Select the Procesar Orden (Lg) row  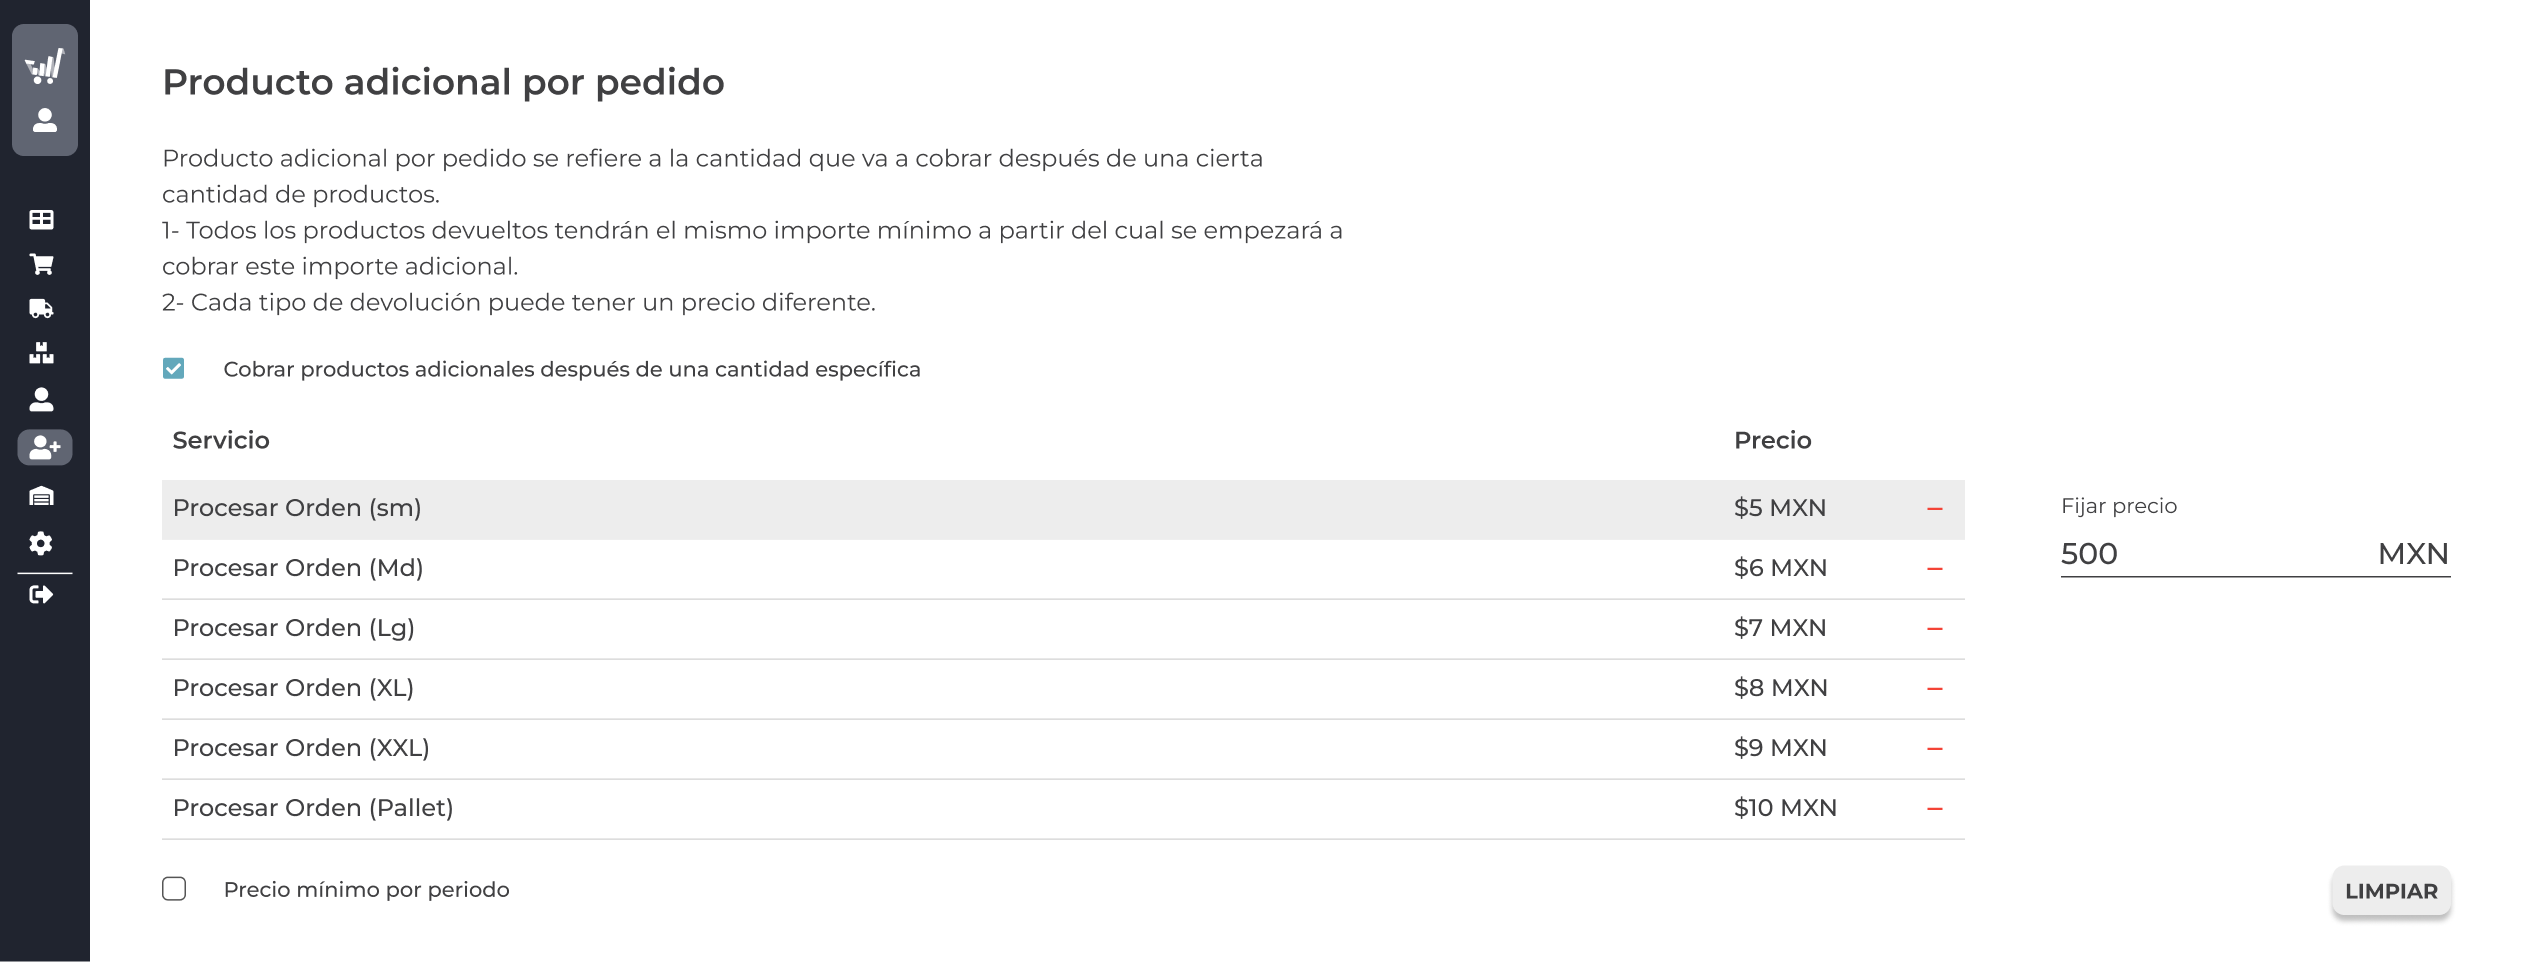[1063, 629]
